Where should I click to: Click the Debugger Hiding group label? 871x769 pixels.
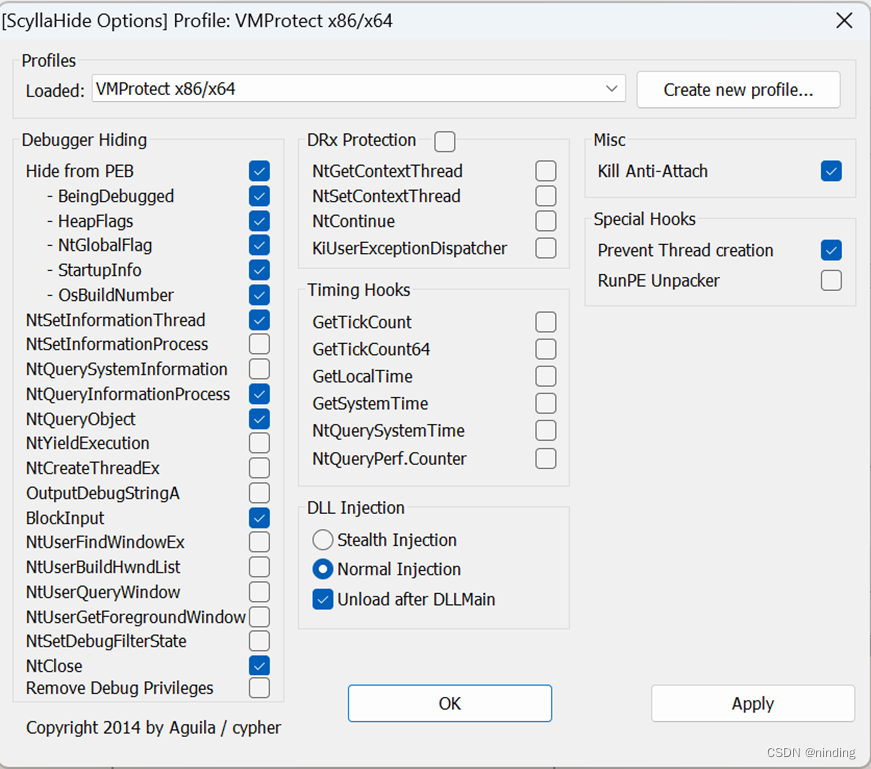click(84, 140)
